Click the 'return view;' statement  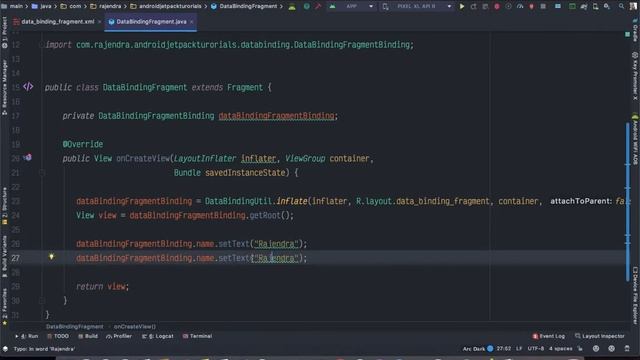[102, 287]
